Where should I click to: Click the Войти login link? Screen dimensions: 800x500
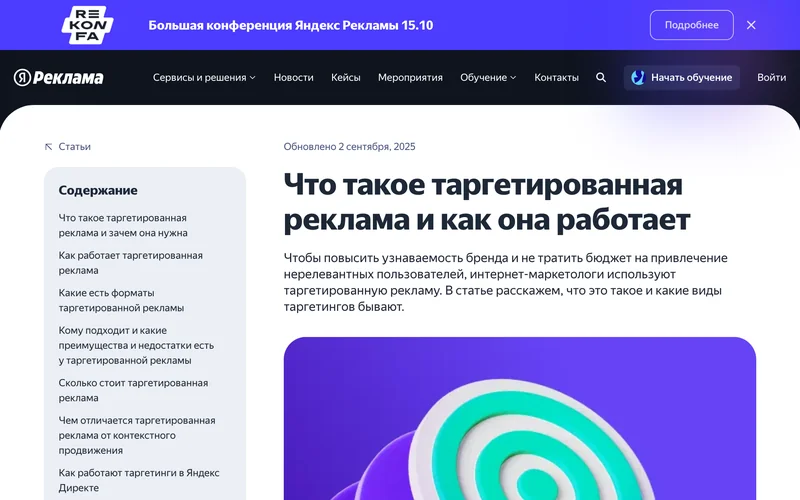pos(771,78)
